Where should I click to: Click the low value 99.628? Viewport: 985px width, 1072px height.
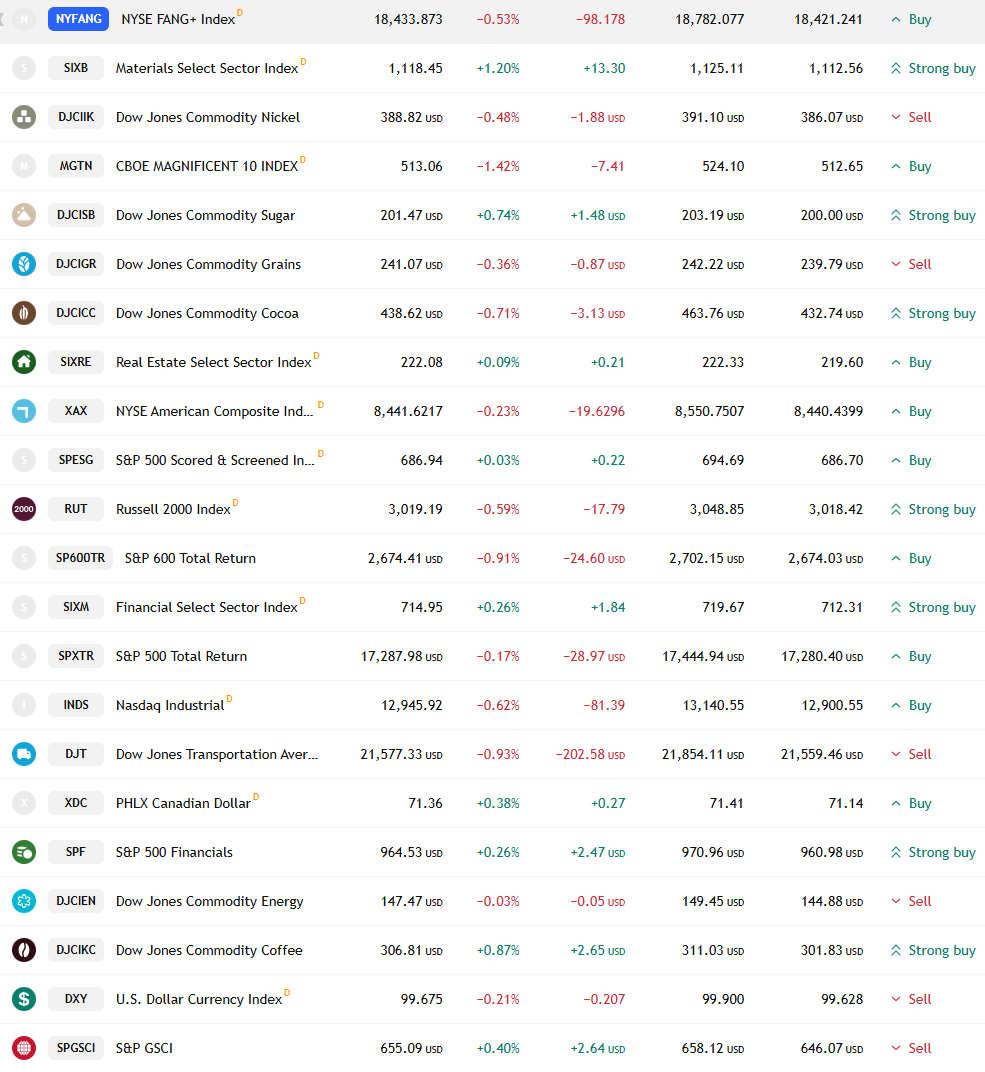[842, 1000]
